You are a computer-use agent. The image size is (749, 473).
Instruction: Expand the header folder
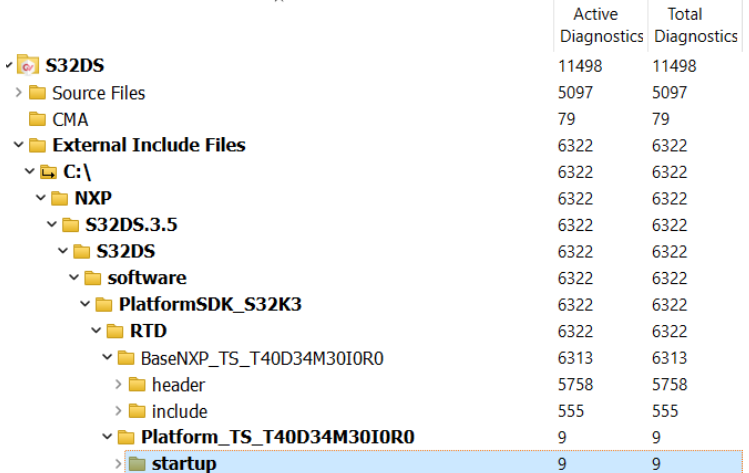[118, 384]
